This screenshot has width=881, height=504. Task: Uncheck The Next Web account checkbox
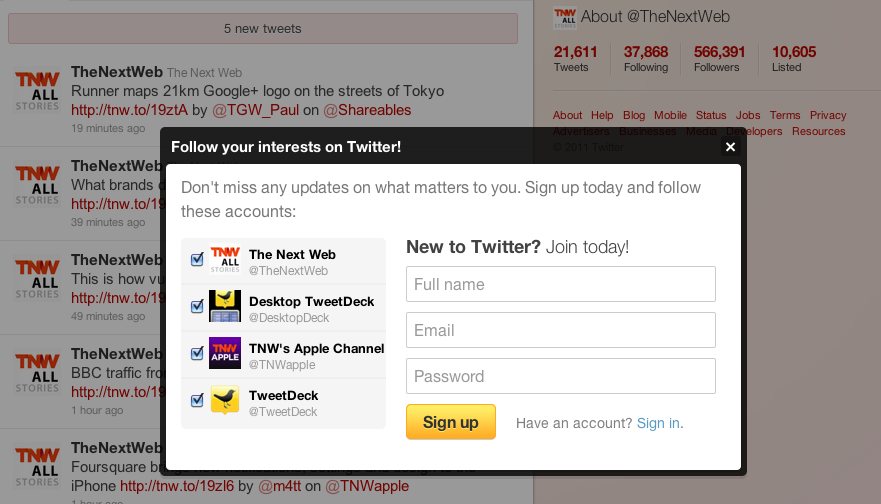click(197, 260)
